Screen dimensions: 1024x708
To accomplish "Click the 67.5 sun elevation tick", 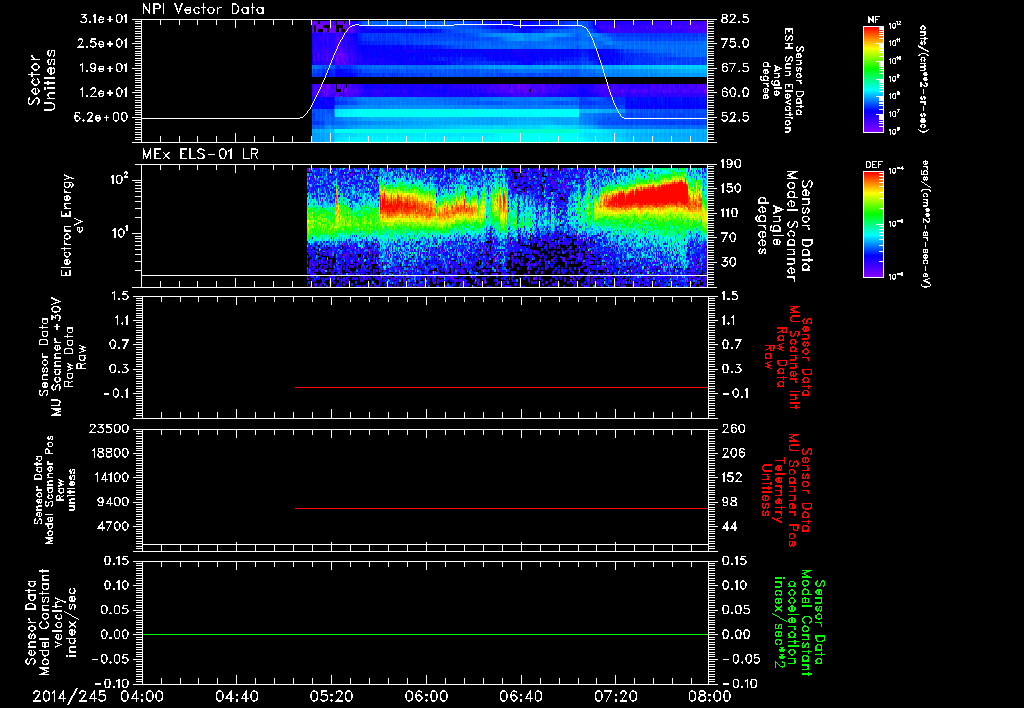I will click(x=735, y=68).
